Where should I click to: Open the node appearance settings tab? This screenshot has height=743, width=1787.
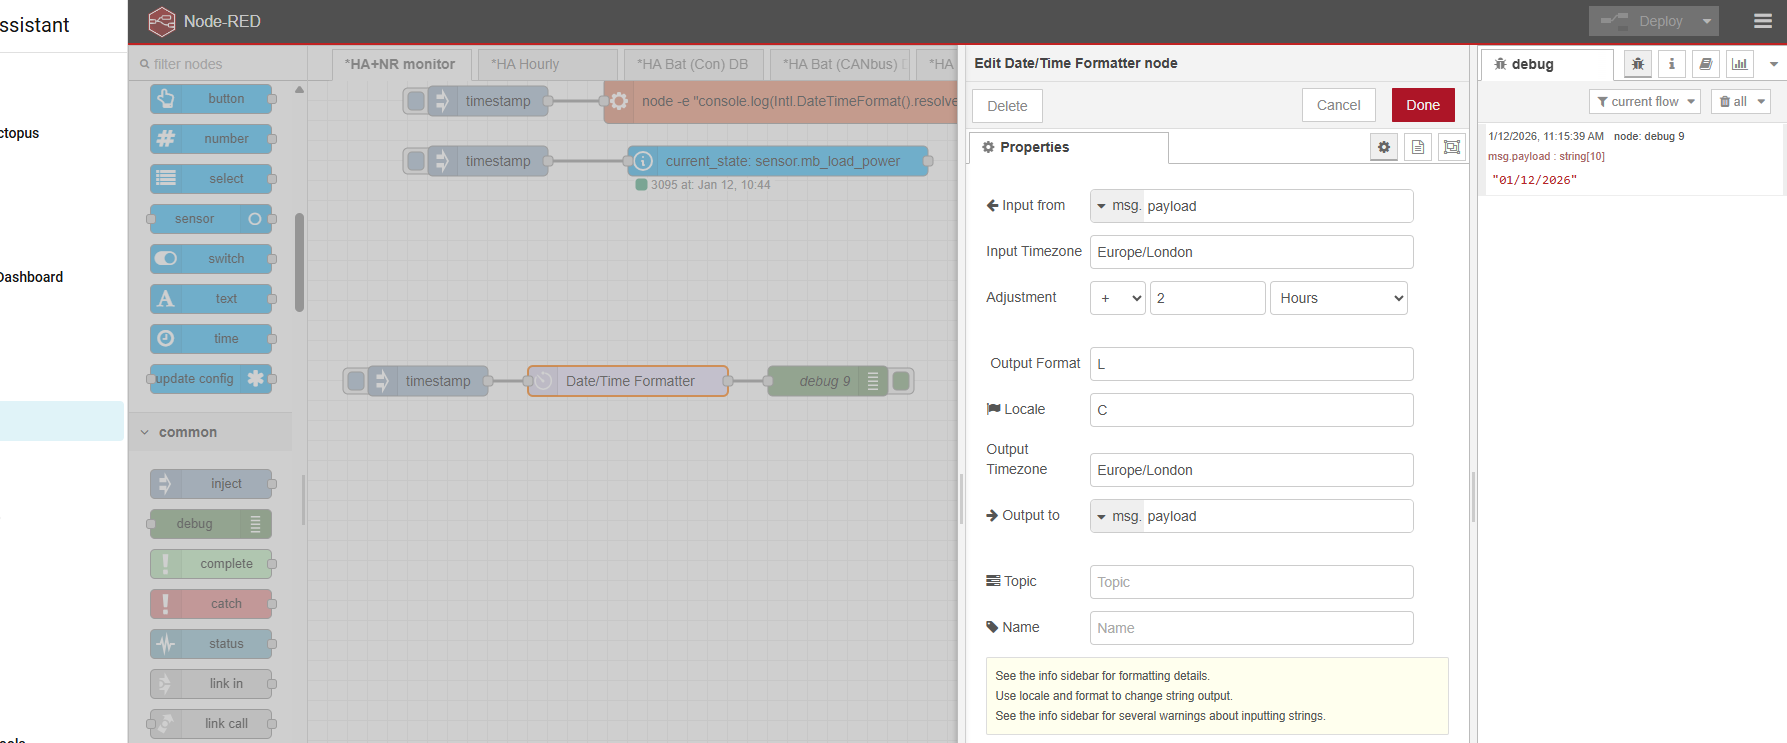[1452, 147]
